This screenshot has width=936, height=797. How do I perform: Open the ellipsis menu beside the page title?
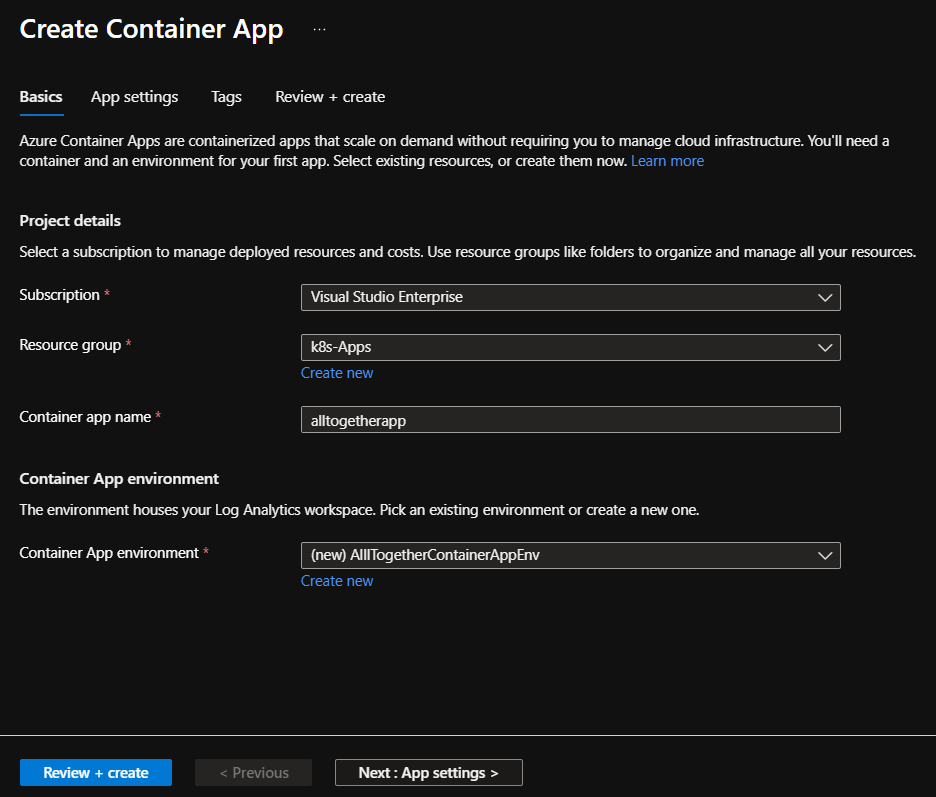pos(319,30)
